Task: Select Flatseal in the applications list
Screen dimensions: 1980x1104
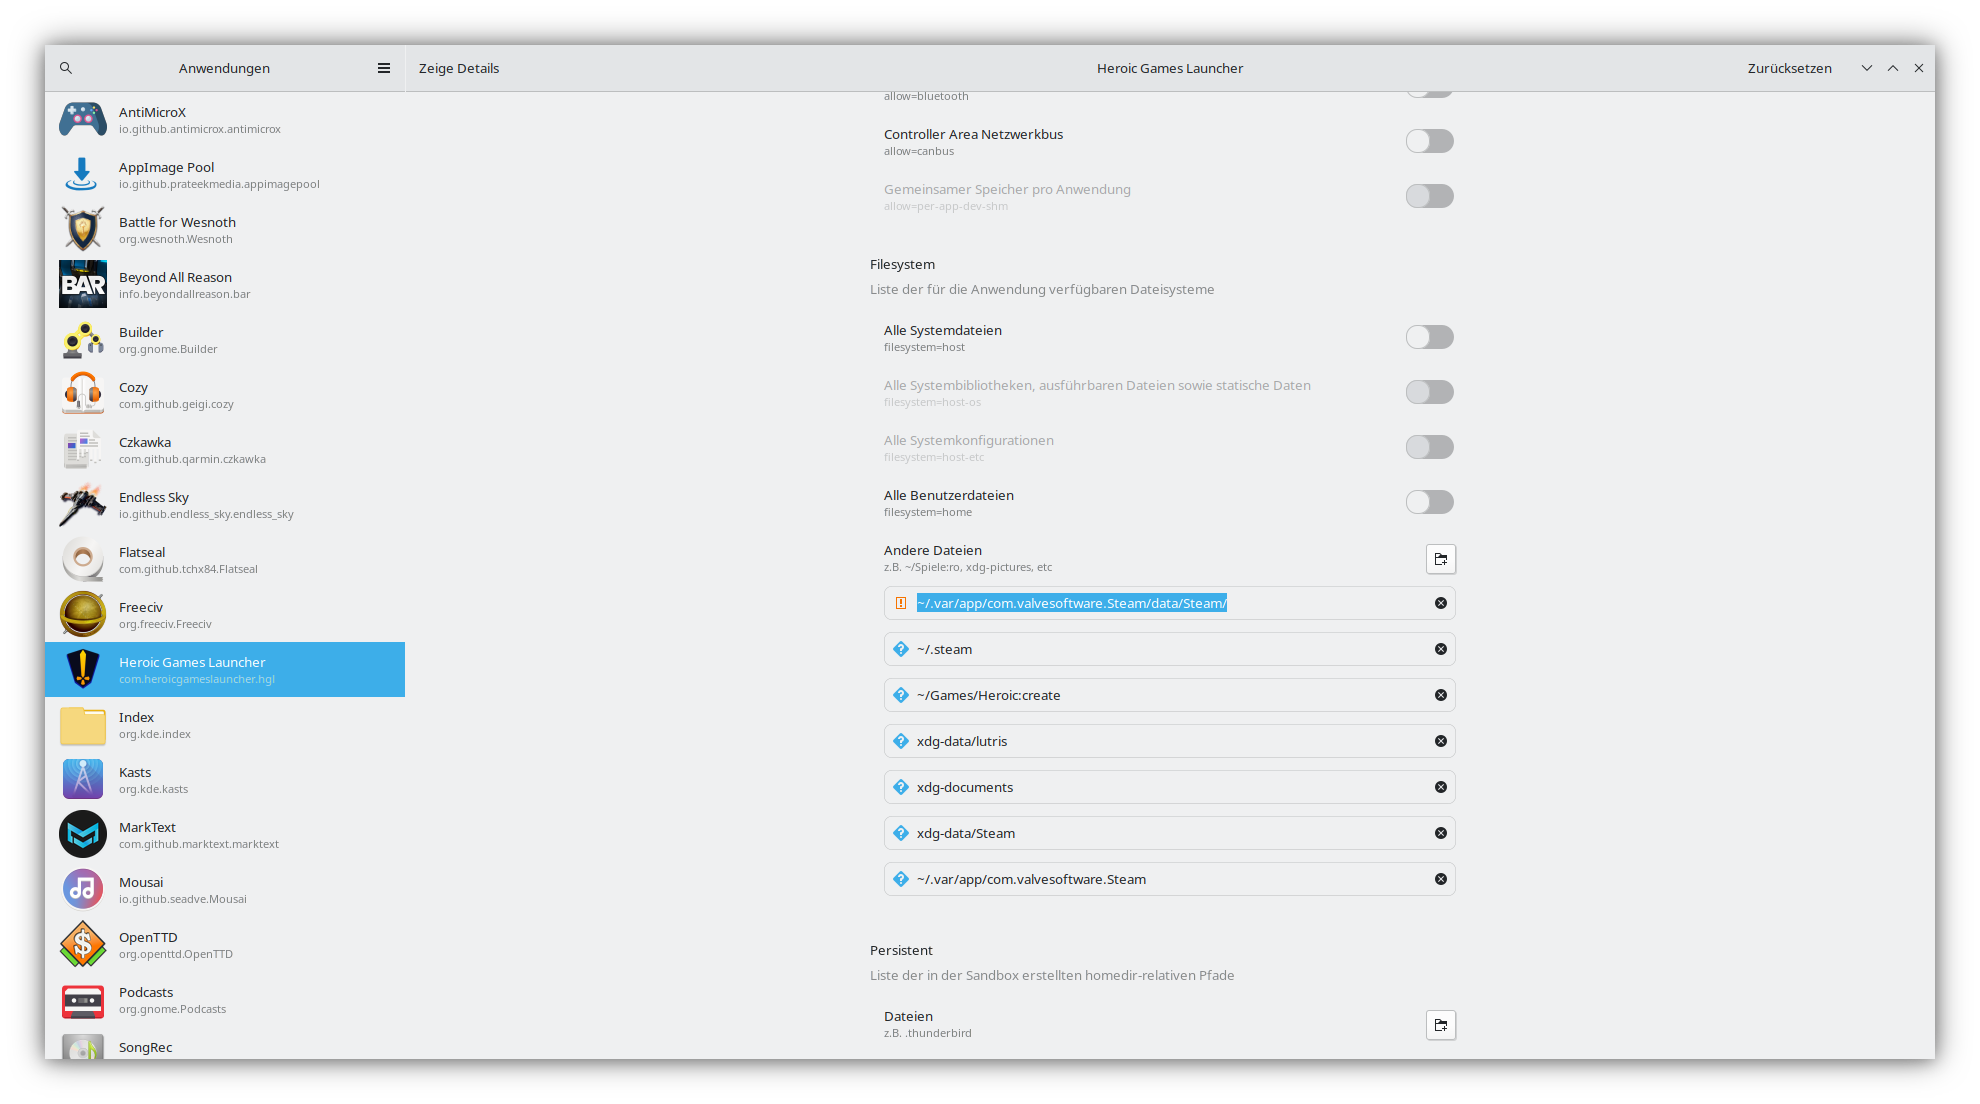Action: click(225, 560)
